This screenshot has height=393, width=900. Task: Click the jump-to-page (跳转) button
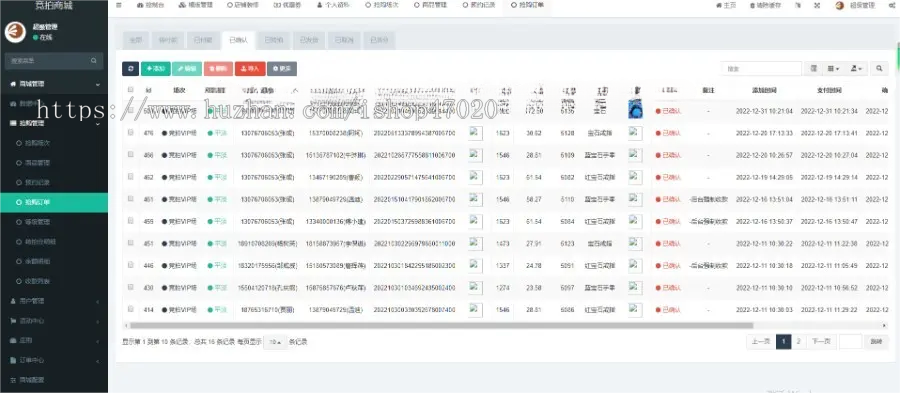click(876, 342)
